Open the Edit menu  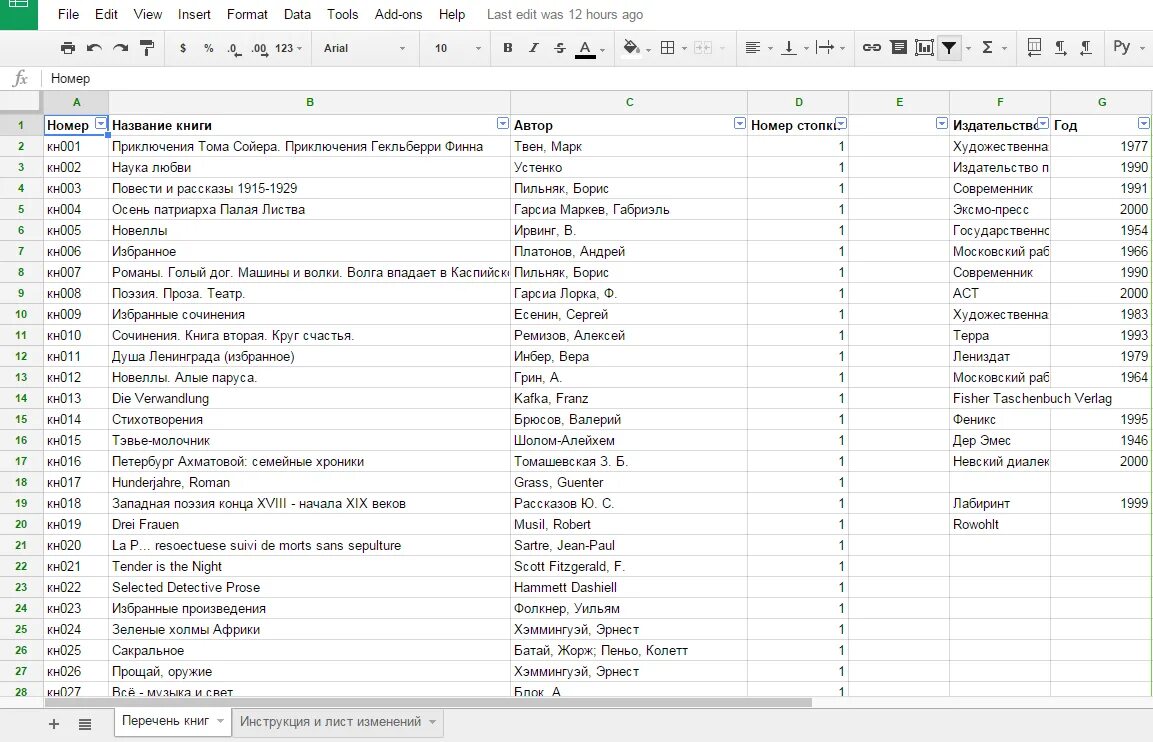(106, 14)
